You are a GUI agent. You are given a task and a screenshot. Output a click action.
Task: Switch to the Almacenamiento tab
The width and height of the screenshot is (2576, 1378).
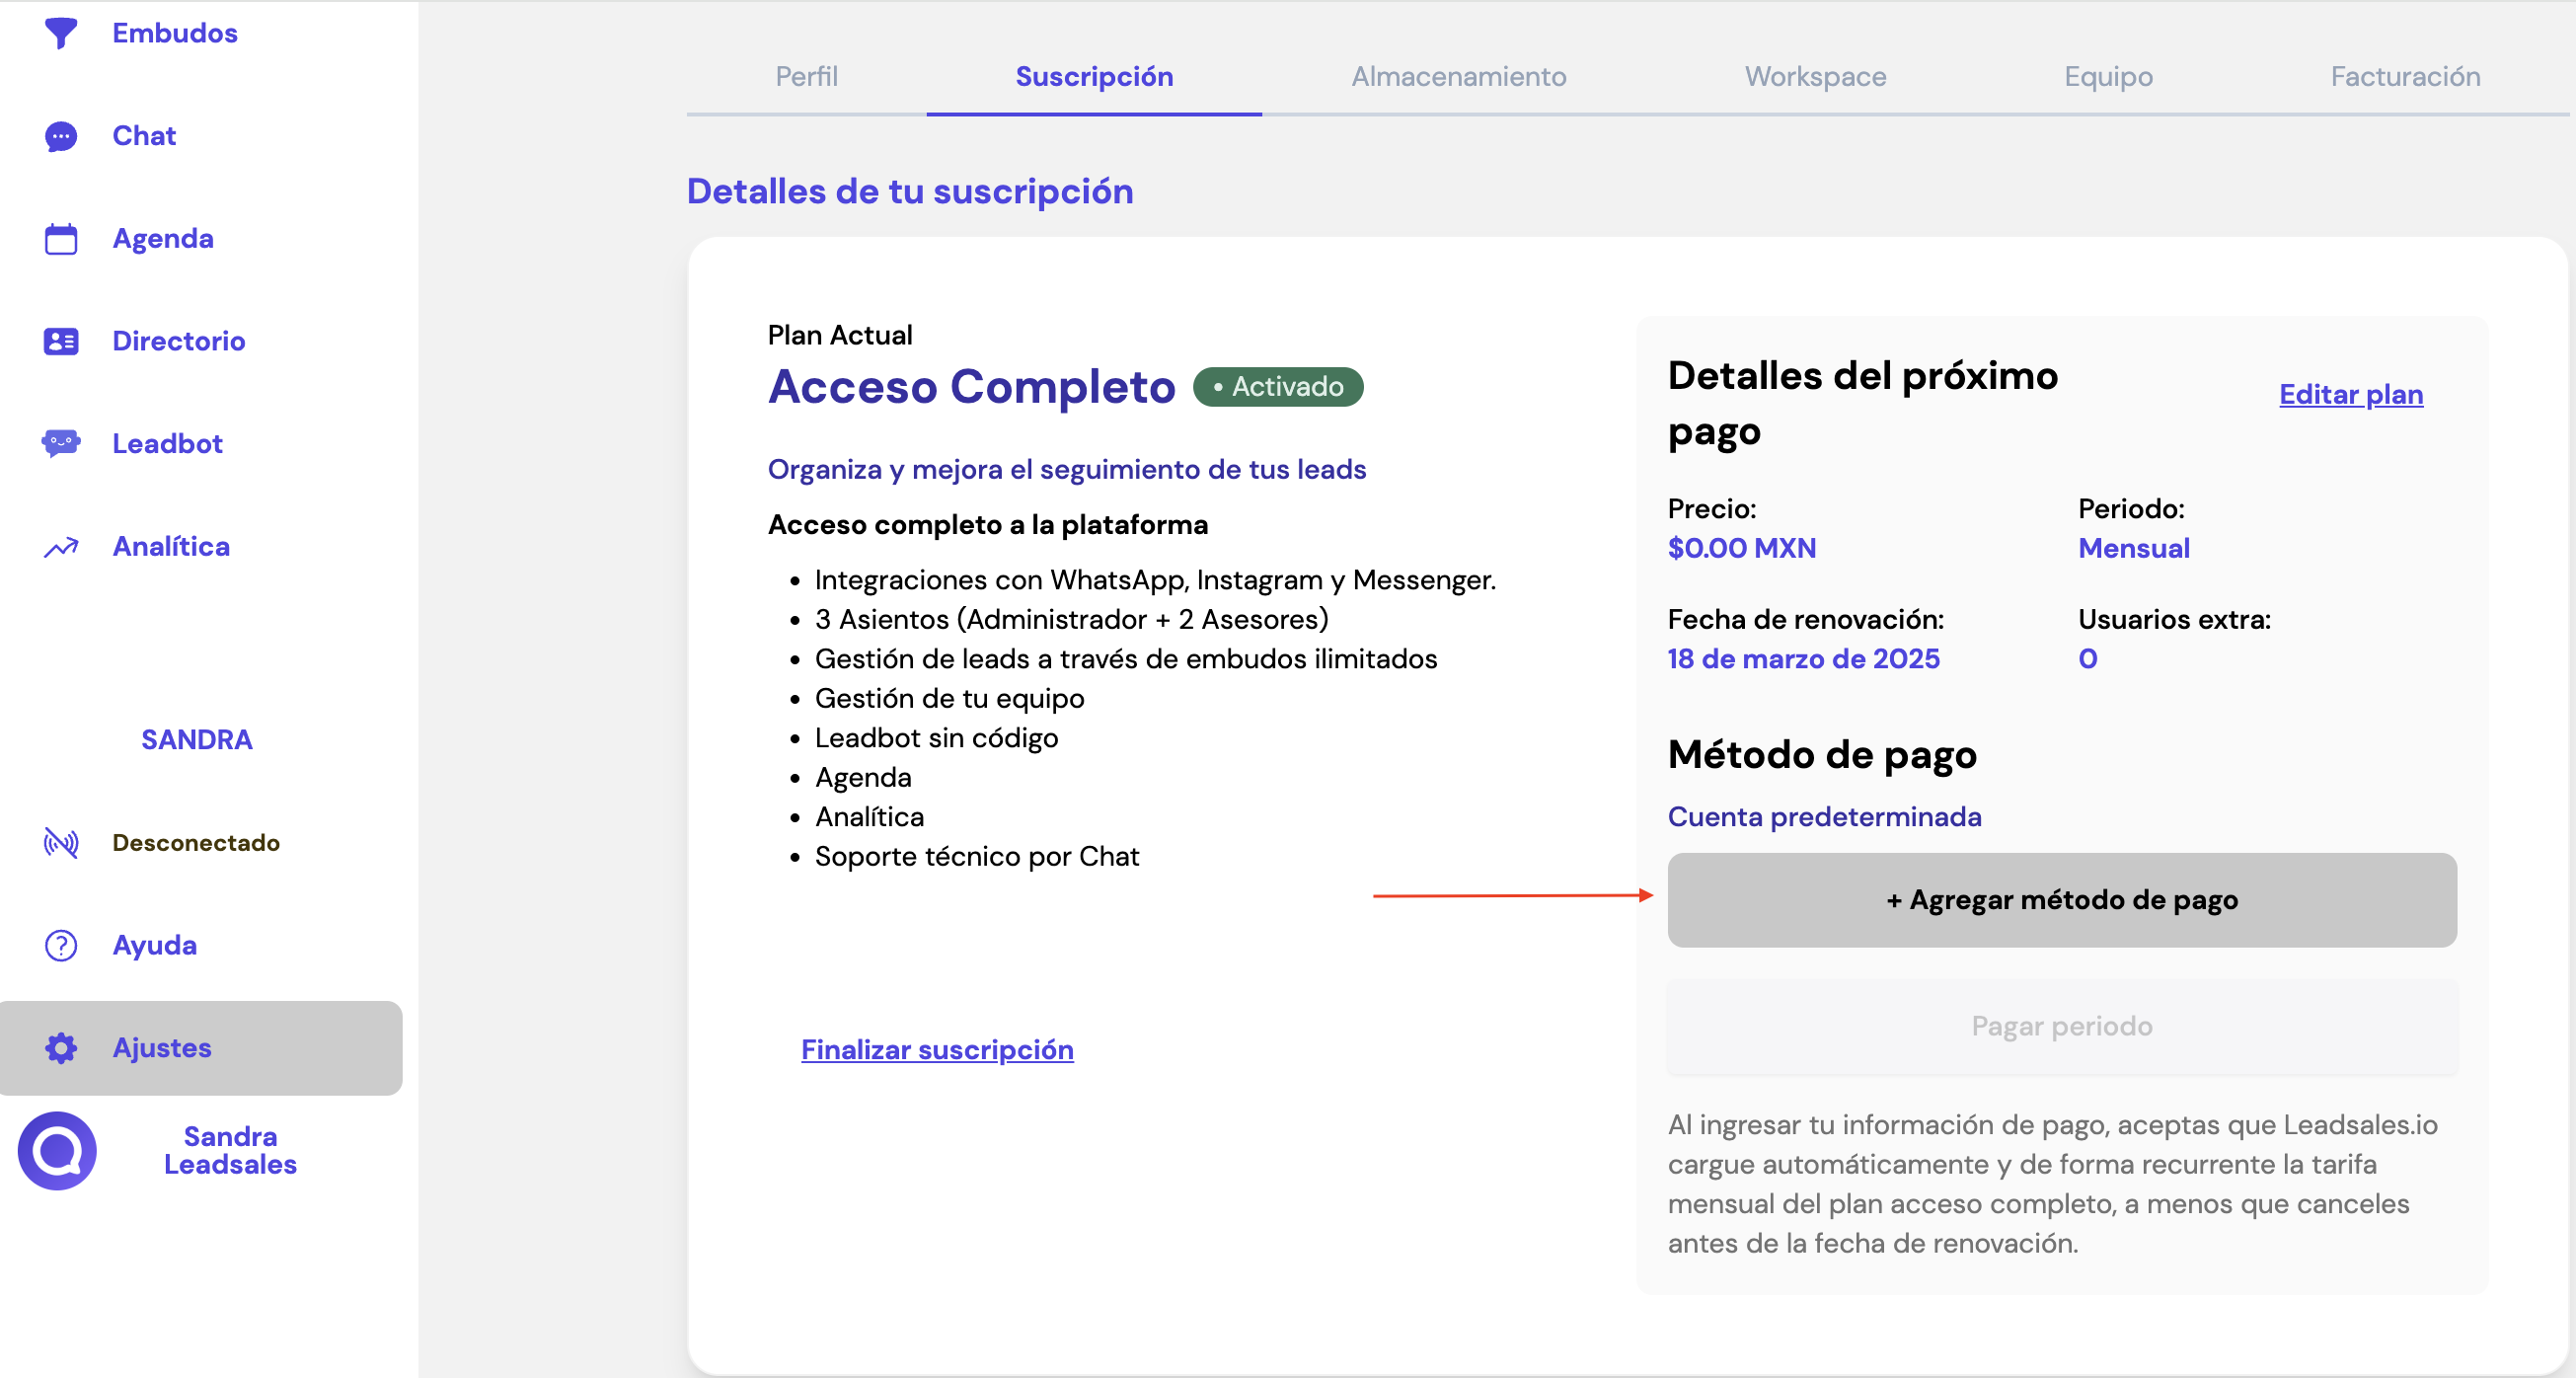[1459, 76]
